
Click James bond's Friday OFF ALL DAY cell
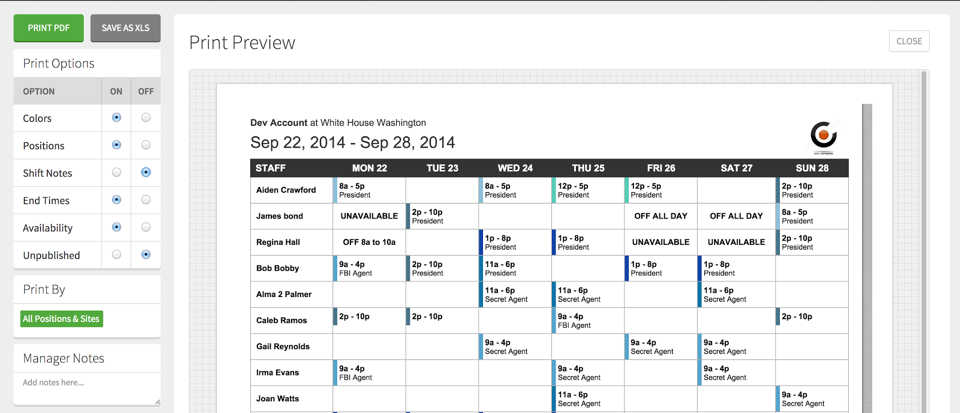tap(661, 216)
